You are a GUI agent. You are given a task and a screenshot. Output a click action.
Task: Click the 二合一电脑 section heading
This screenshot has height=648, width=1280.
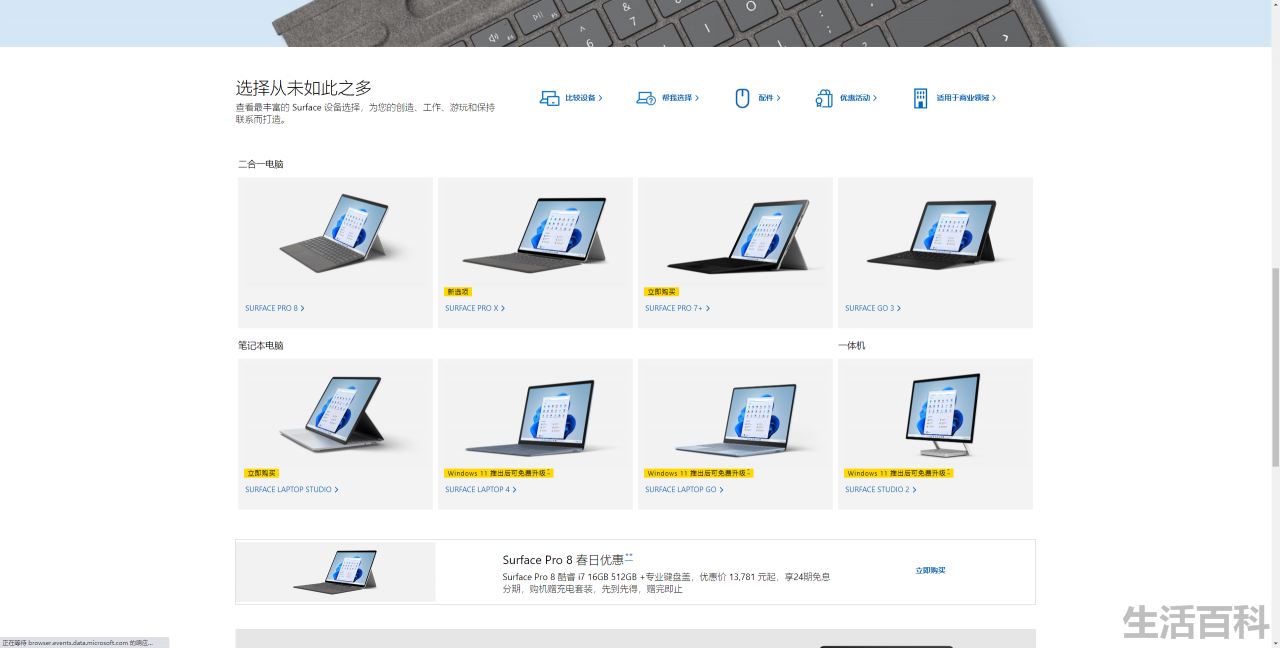coord(261,164)
